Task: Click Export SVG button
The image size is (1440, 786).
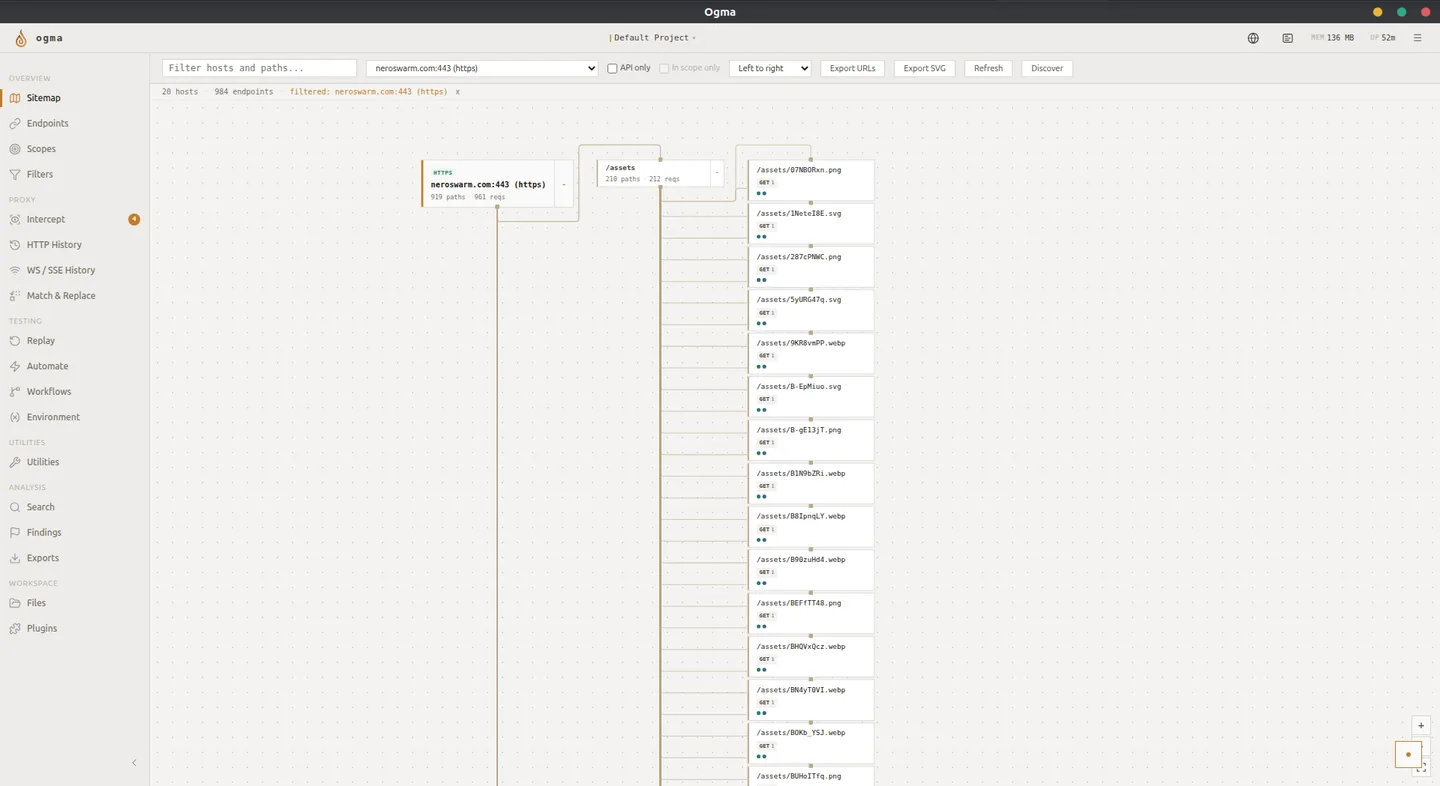Action: click(924, 68)
